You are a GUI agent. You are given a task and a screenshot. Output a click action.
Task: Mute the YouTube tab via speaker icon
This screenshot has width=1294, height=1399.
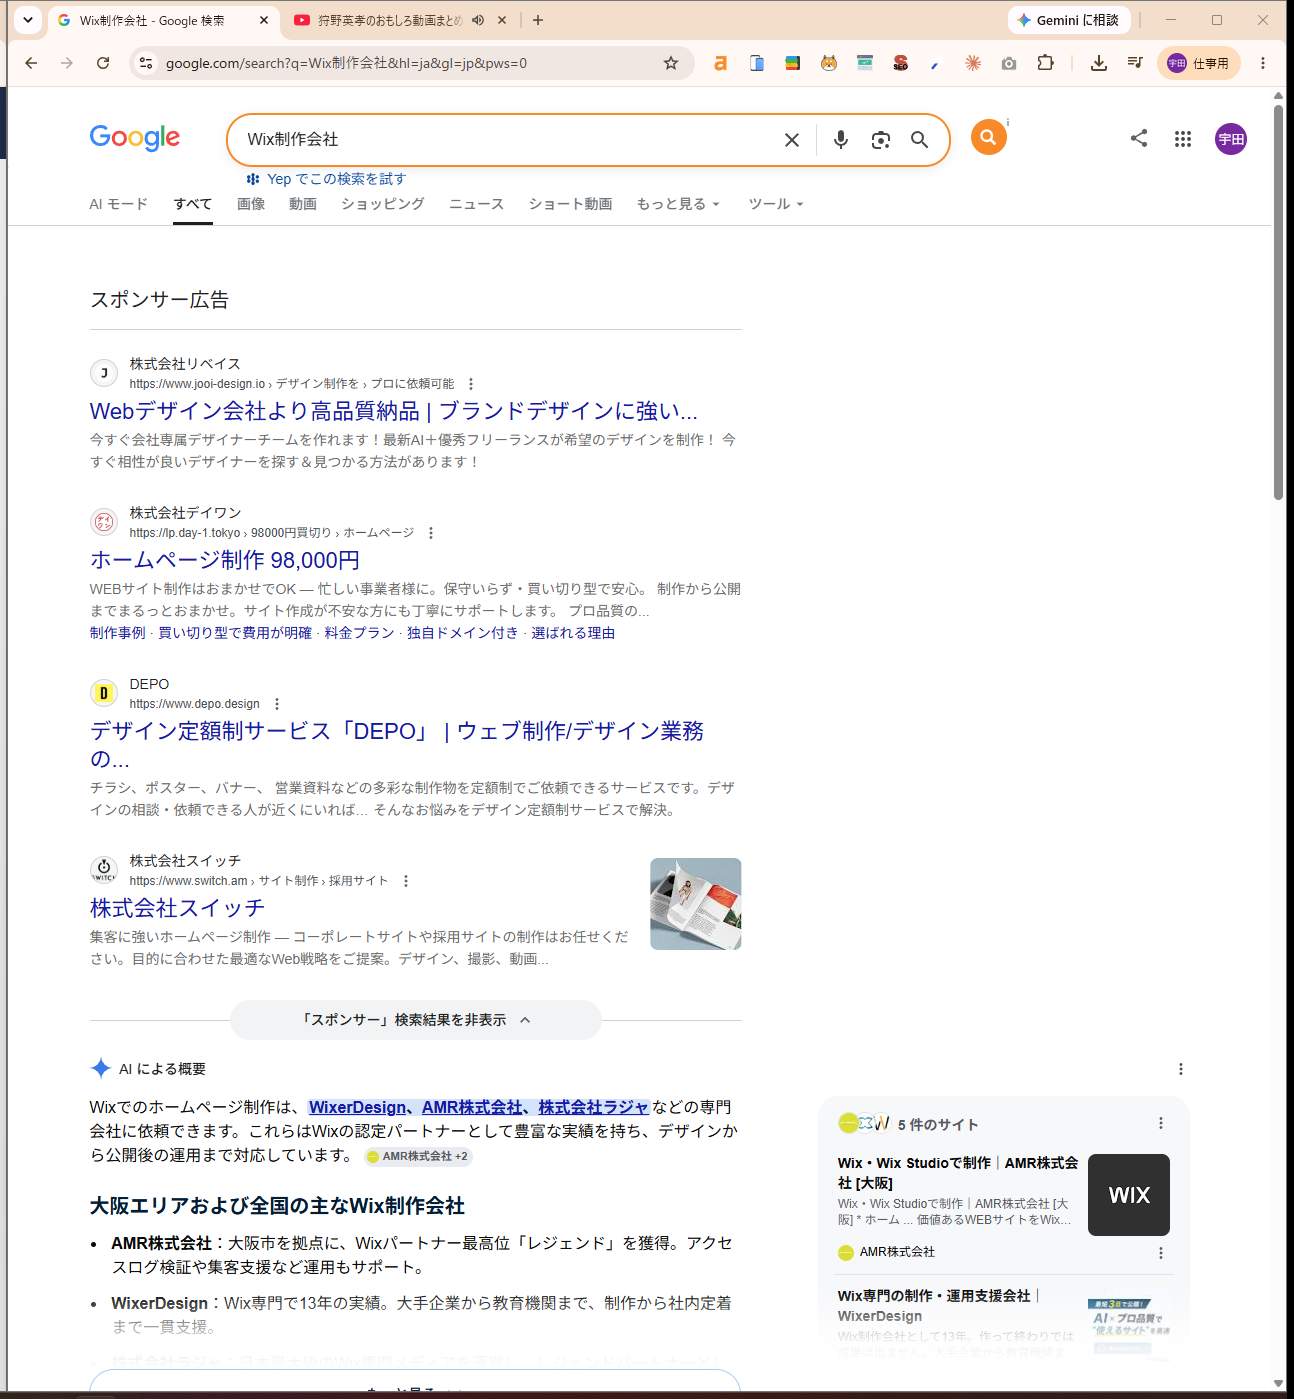478,20
